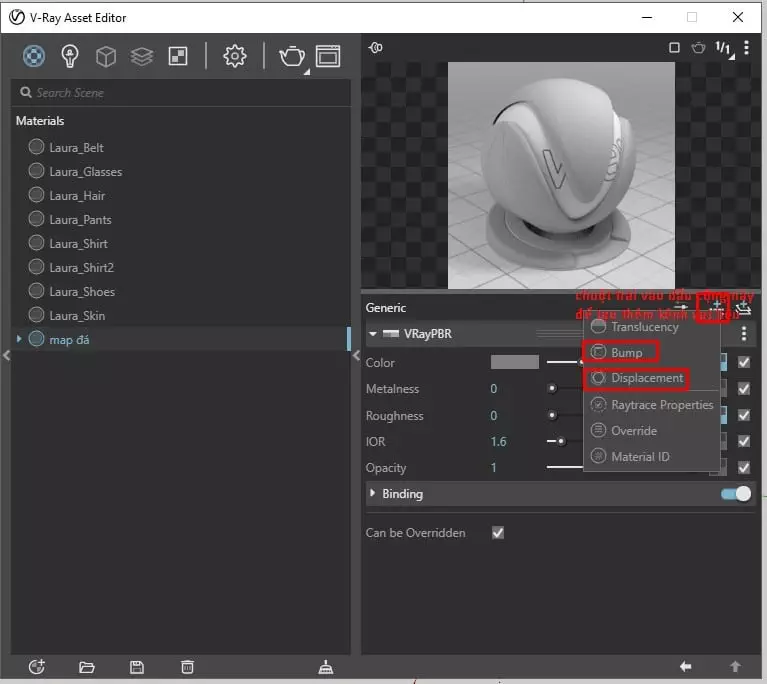This screenshot has width=767, height=684.
Task: Click the up arrow at bottom right
Action: (x=735, y=666)
